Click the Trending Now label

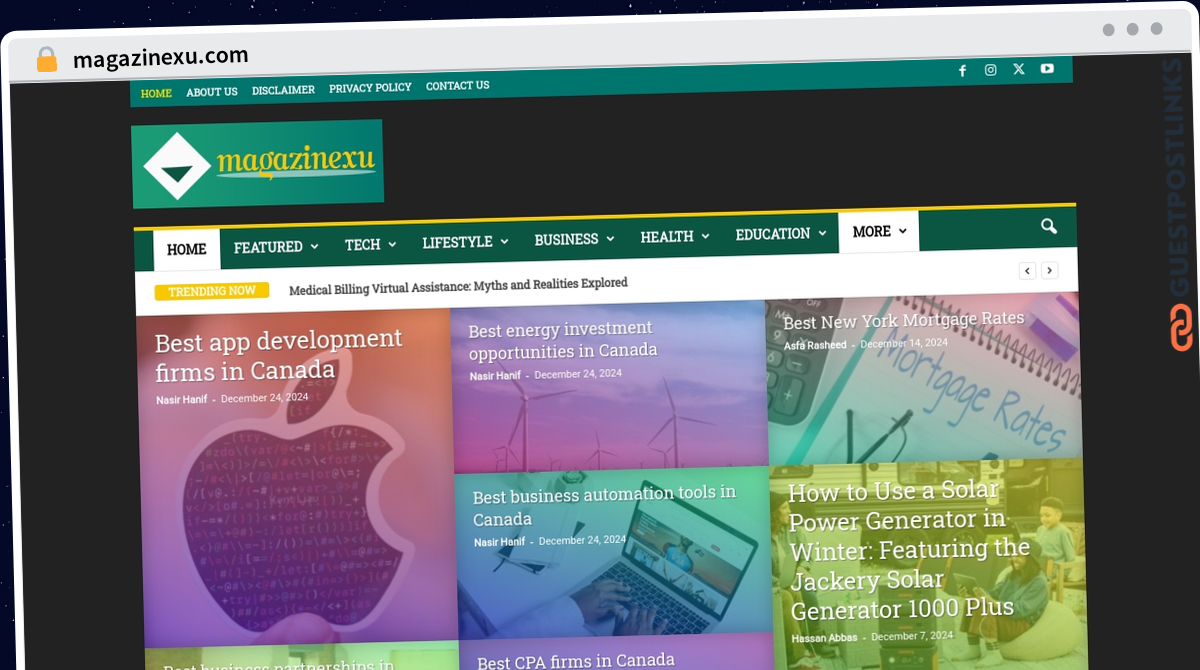point(212,291)
